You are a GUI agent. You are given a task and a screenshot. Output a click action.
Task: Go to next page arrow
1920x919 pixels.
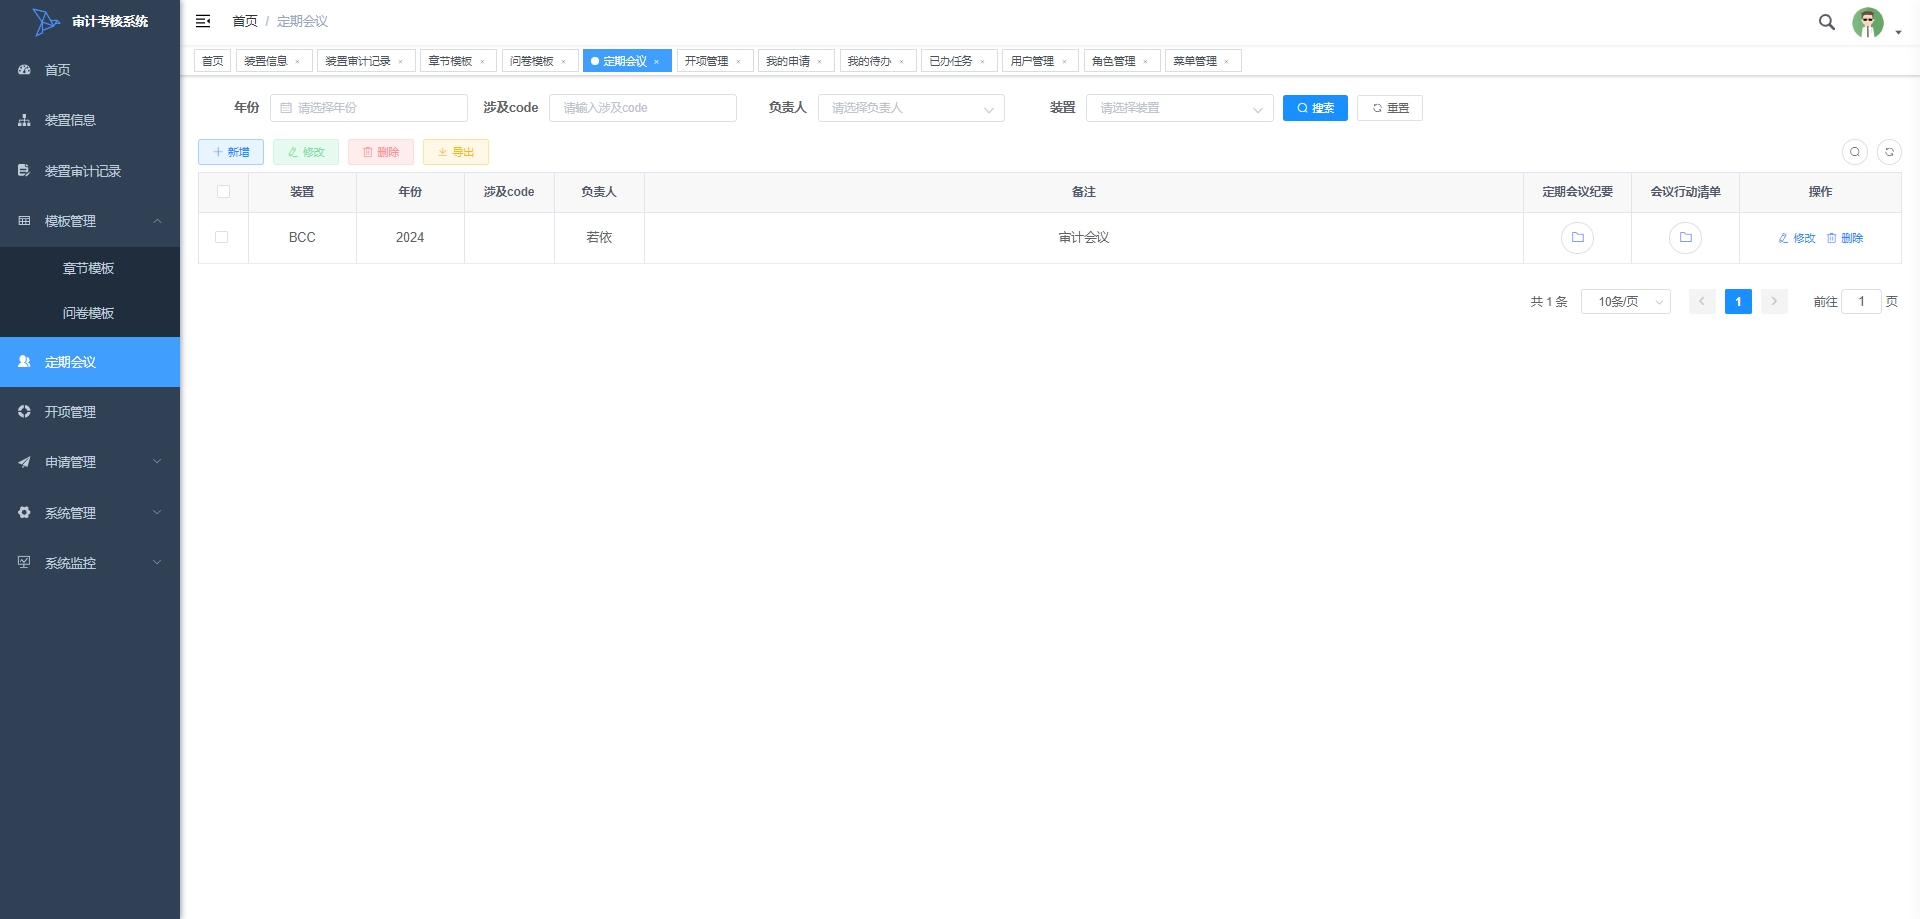click(1774, 302)
